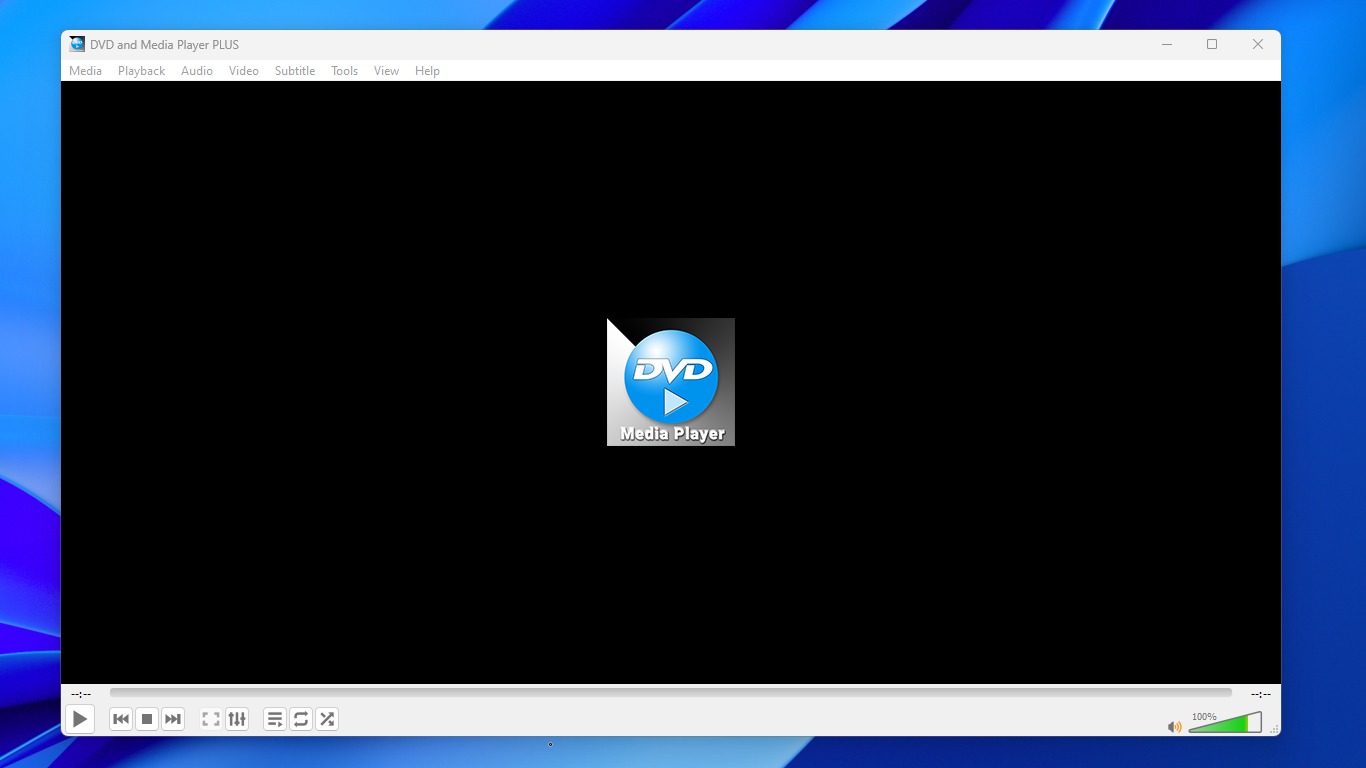The height and width of the screenshot is (768, 1366).
Task: Show the playlist panel
Action: pos(274,718)
